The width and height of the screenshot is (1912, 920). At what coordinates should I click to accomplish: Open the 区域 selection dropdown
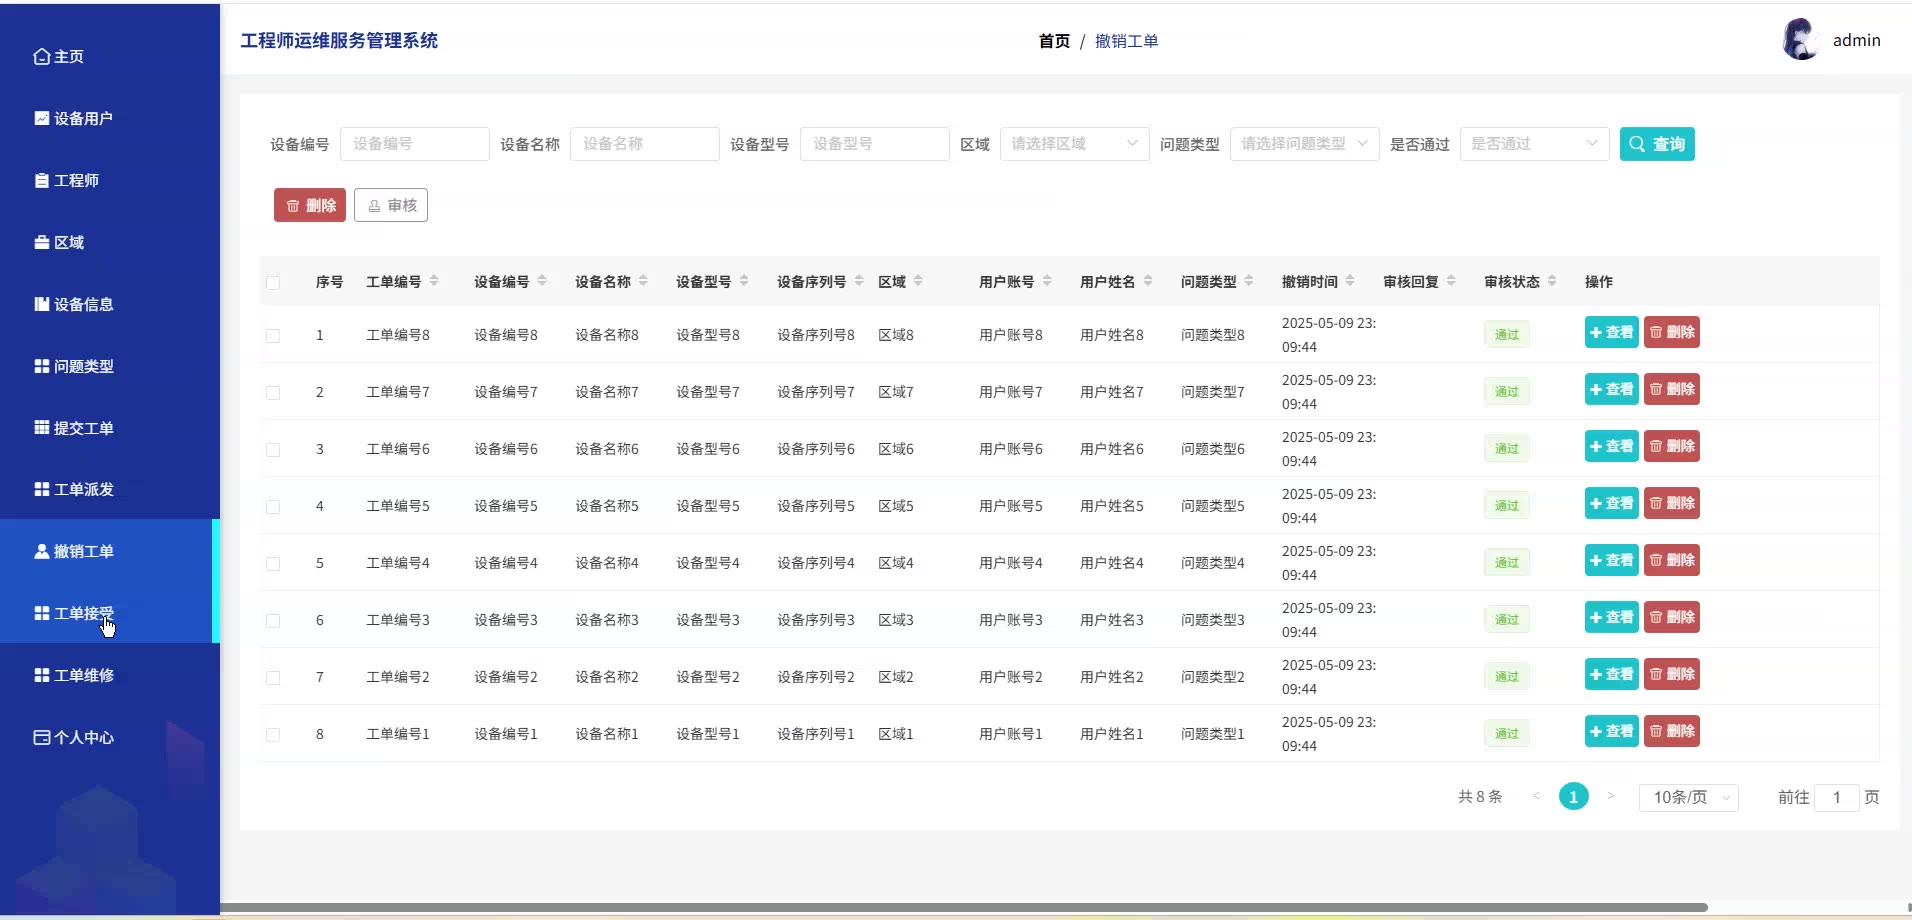pos(1074,144)
